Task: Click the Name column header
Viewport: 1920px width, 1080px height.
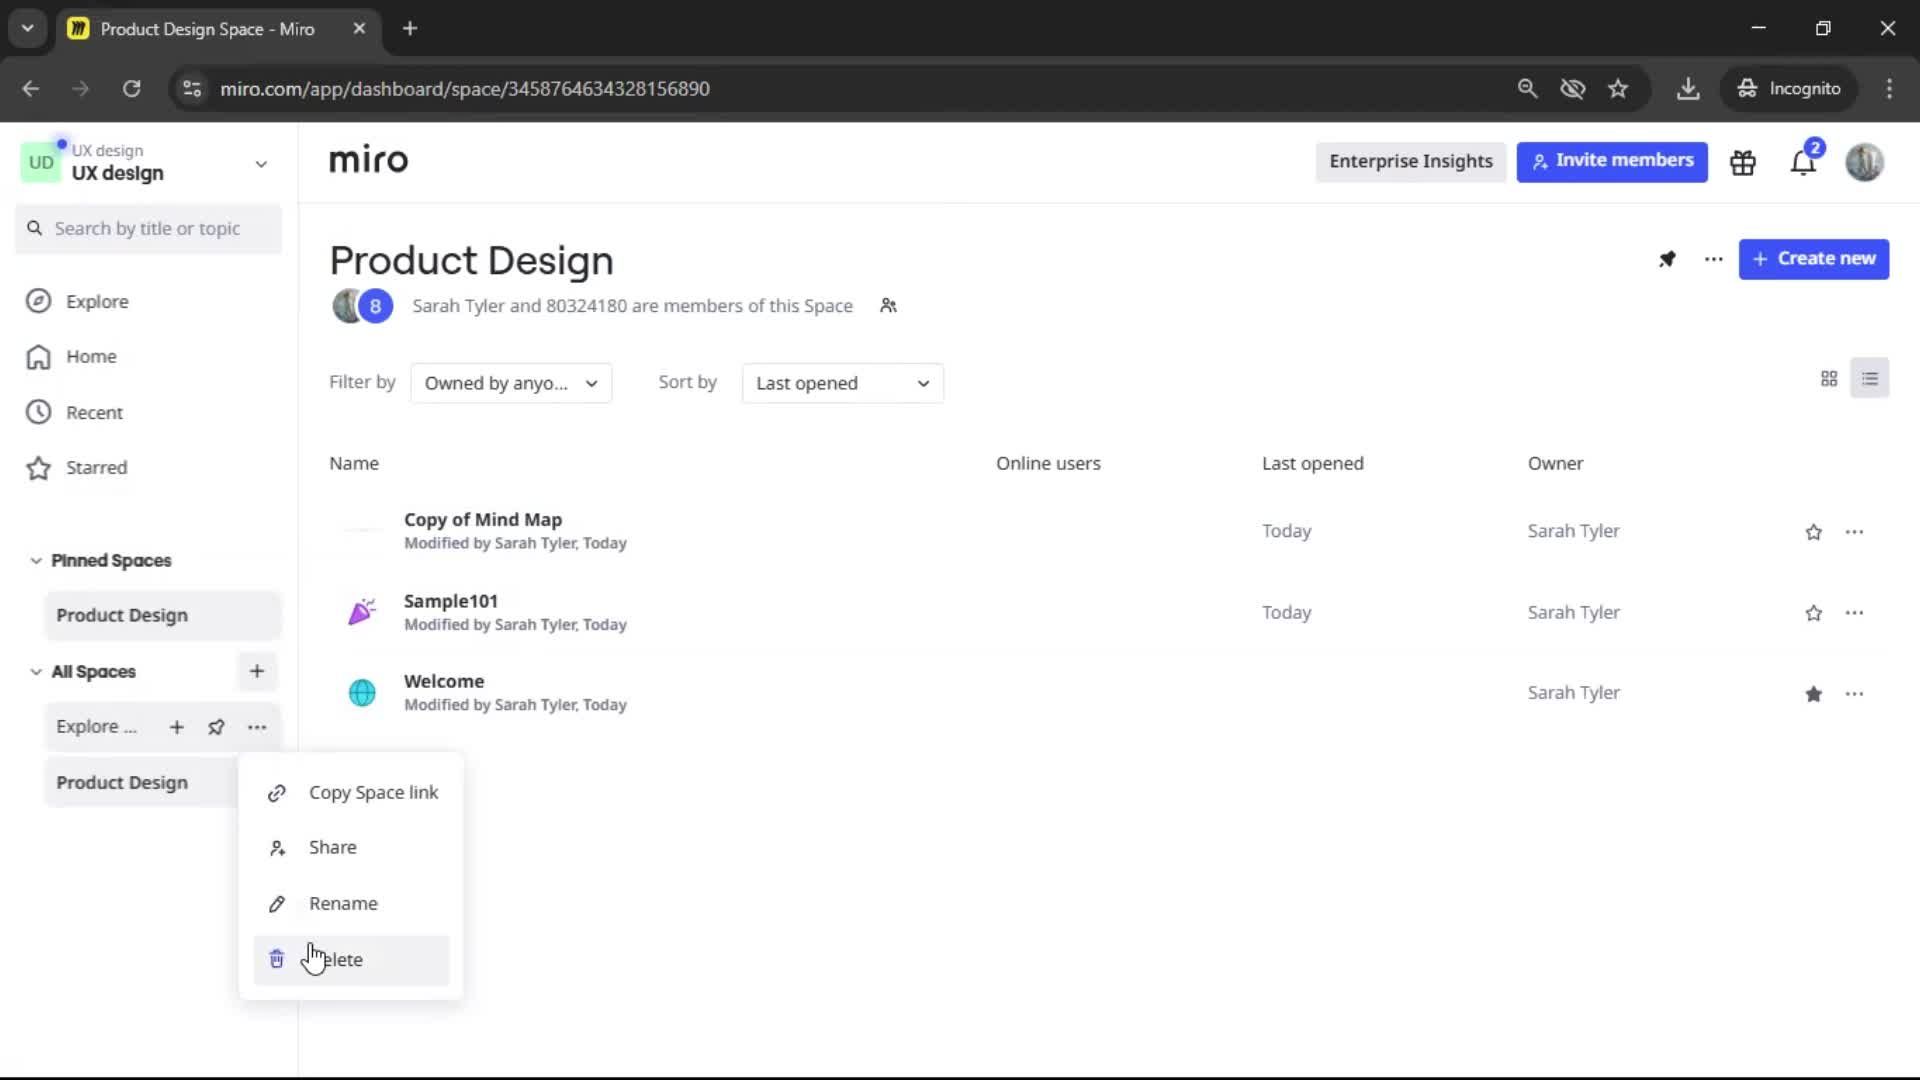Action: point(354,464)
